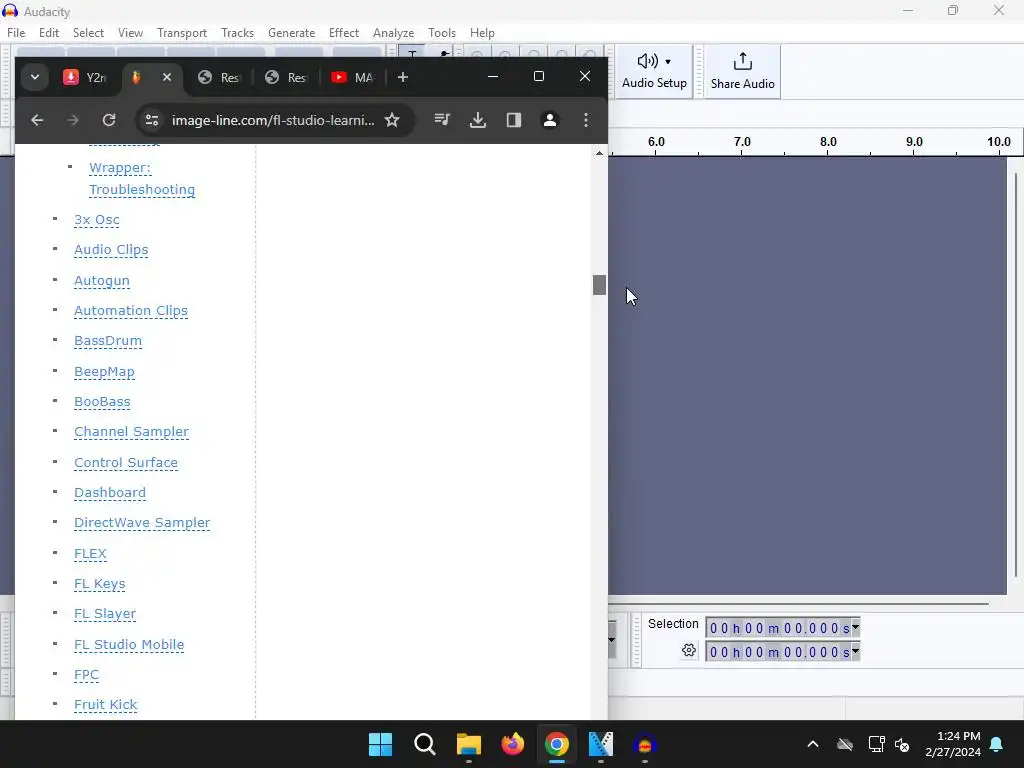Open Chrome three-dot menu
Screen dimensions: 1024x768
click(x=586, y=120)
